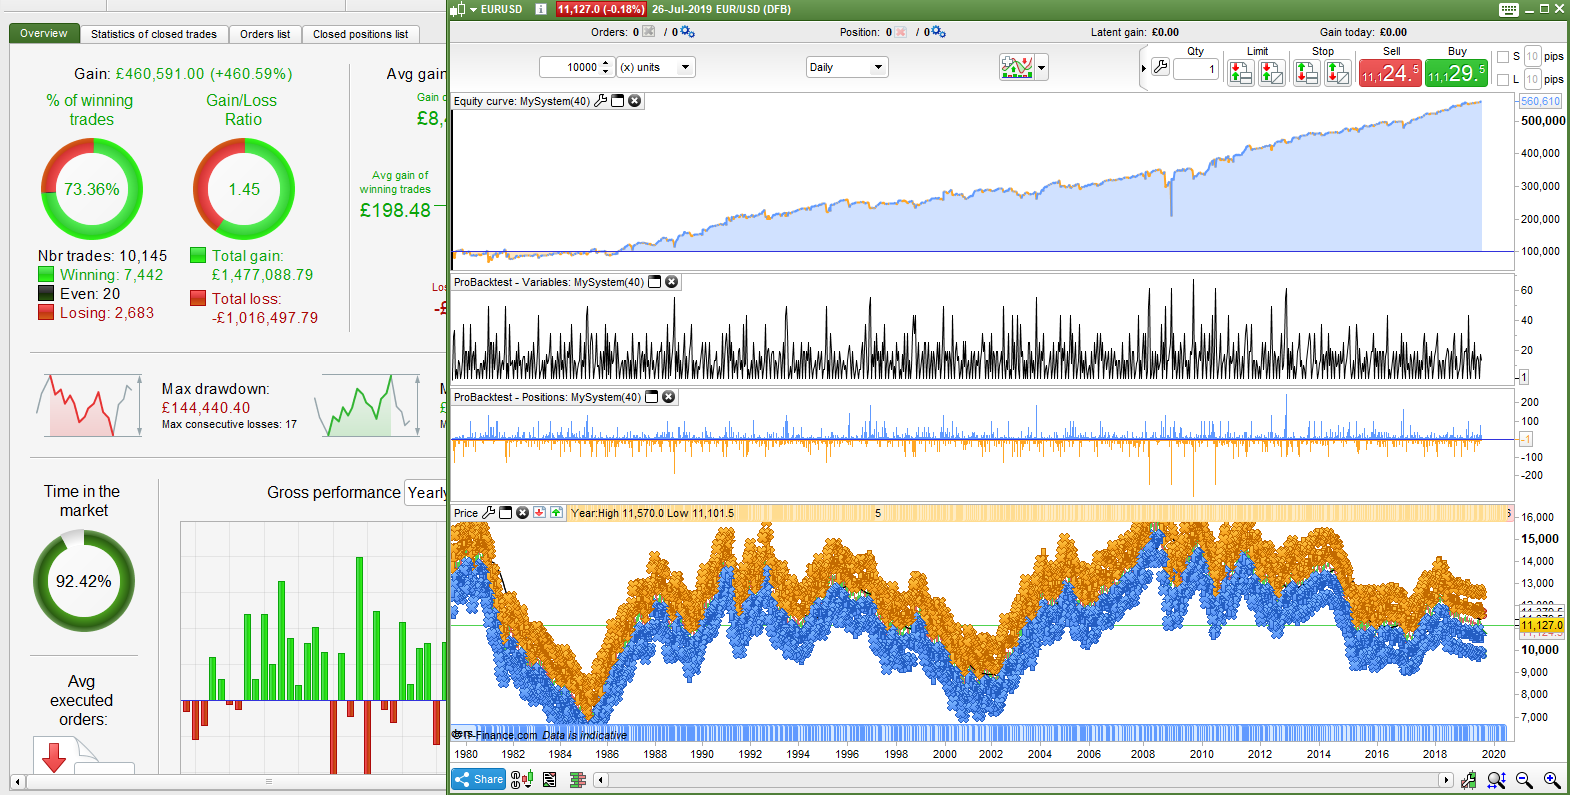Close the ProBacktest Positions panel
The height and width of the screenshot is (795, 1570).
[669, 397]
